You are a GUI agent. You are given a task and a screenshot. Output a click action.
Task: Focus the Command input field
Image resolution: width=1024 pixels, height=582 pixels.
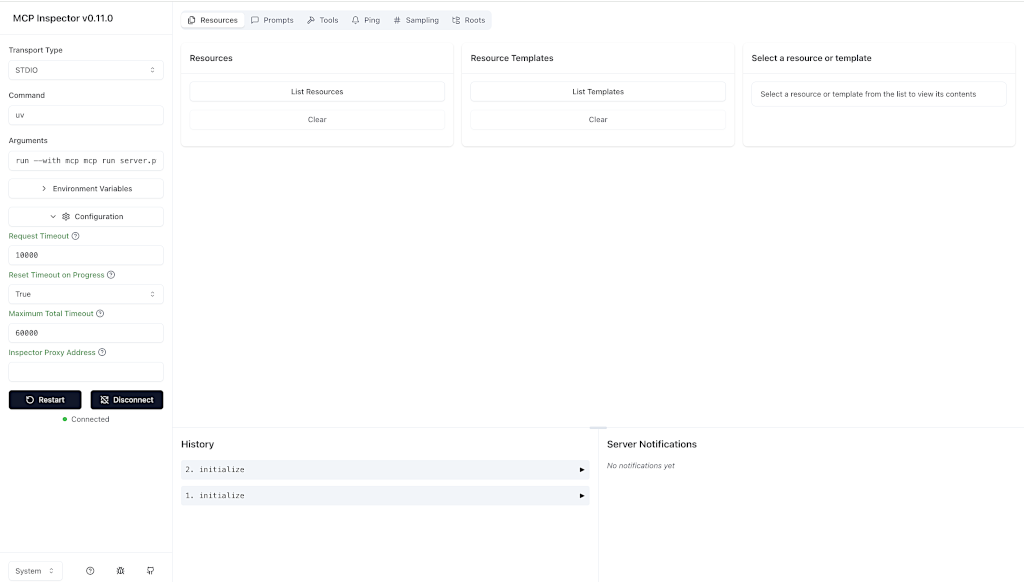(x=86, y=115)
